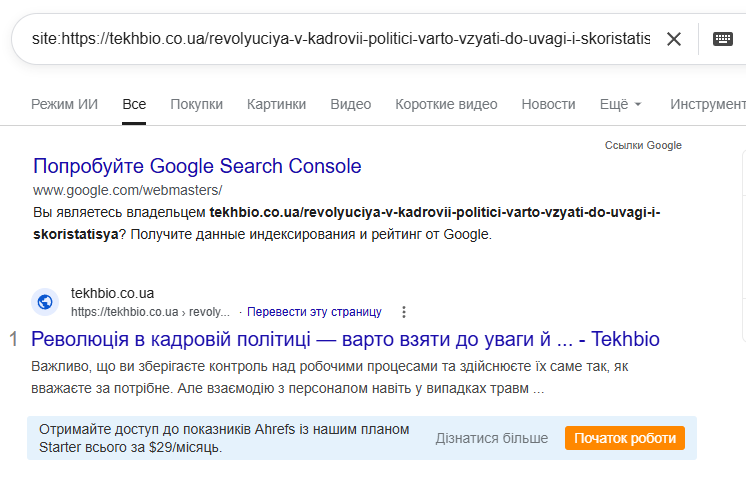Go to Короткие видео tab
Screen dimensions: 746x496
pos(446,104)
